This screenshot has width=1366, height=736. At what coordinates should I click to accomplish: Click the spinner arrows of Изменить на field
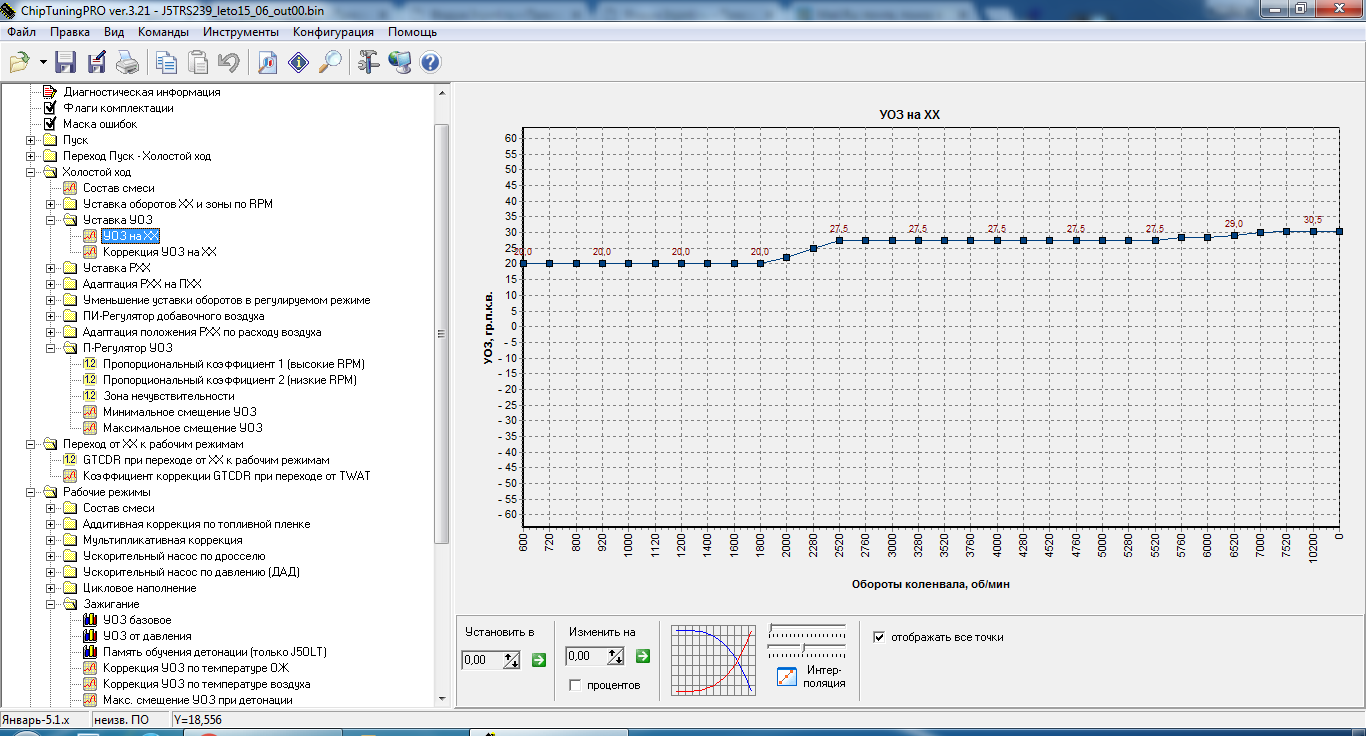[616, 656]
